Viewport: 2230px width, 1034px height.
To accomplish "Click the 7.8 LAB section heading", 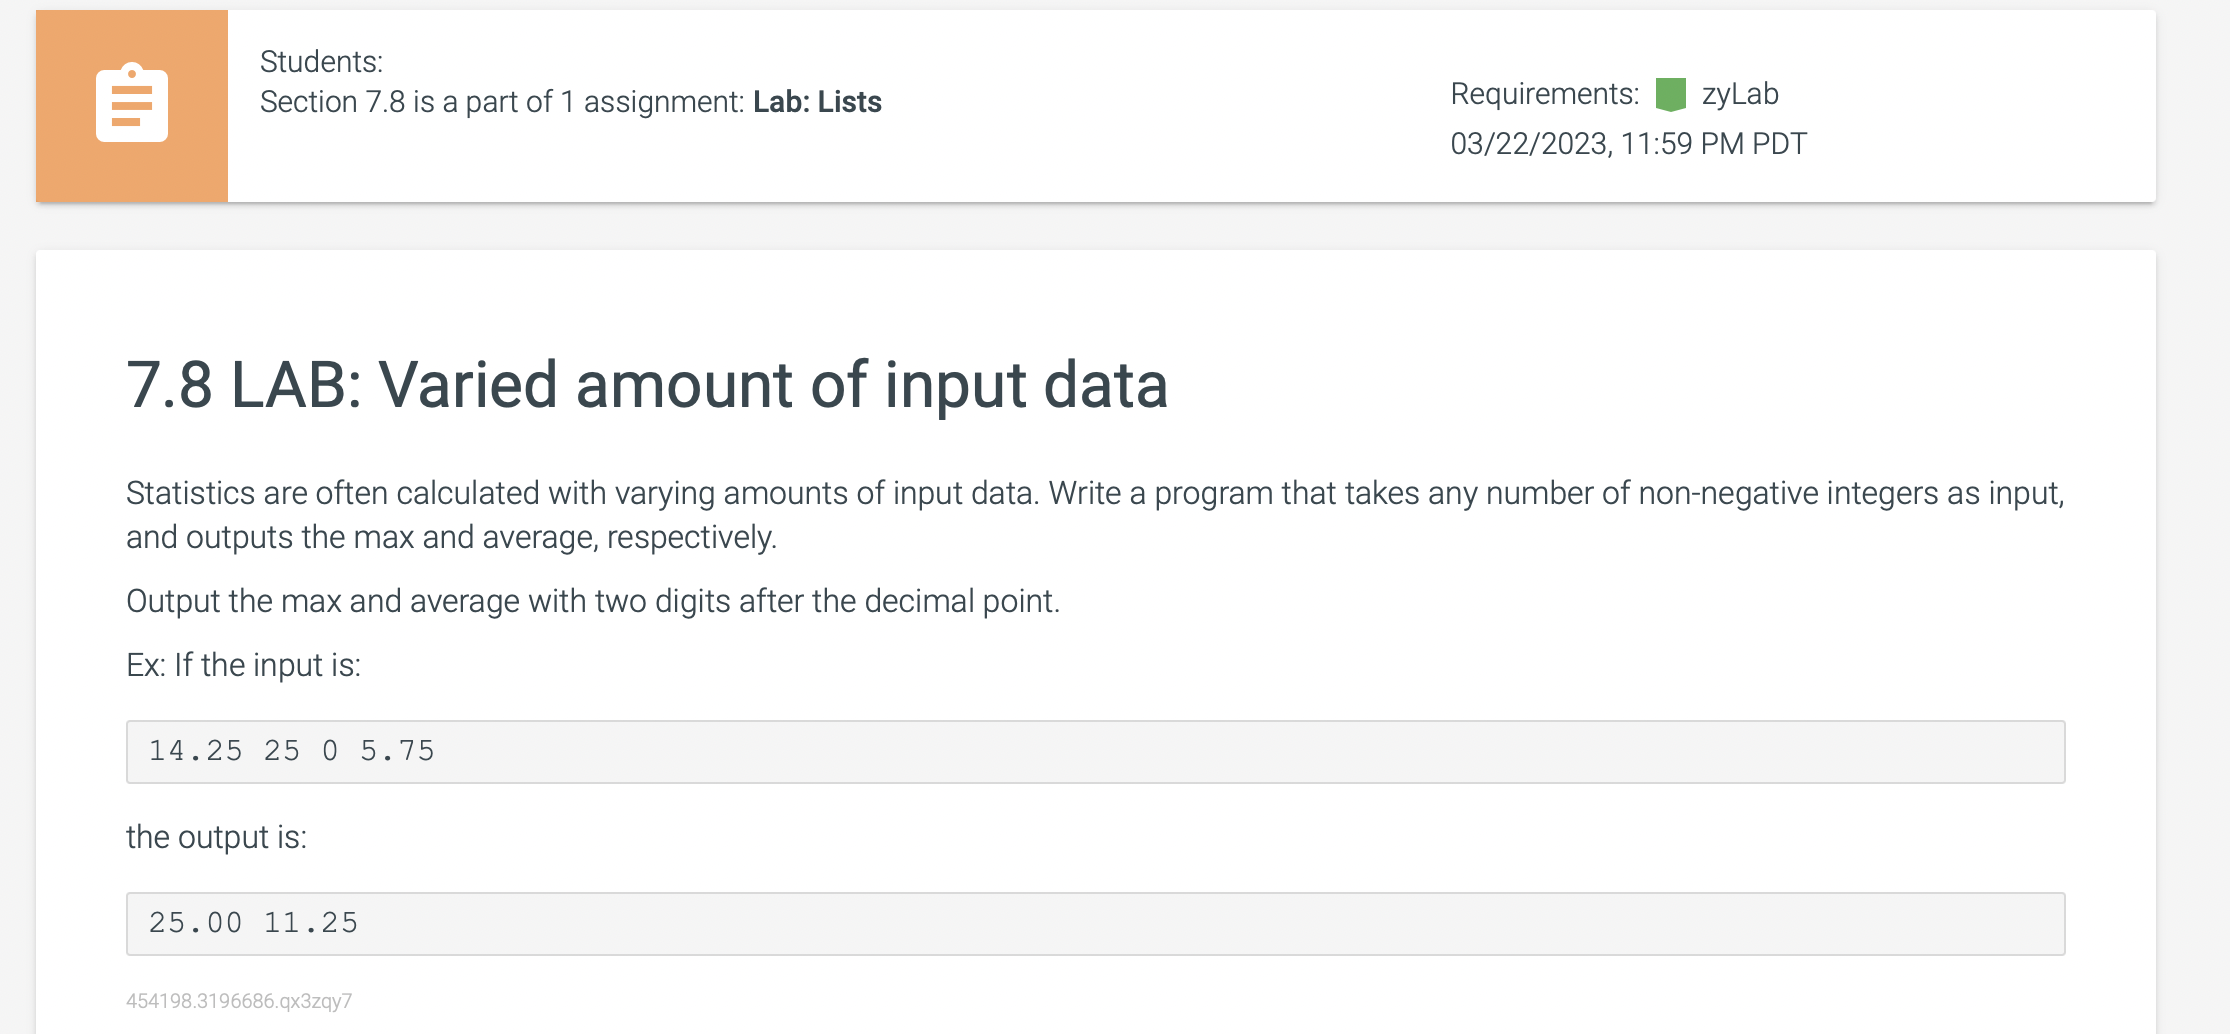I will [x=647, y=385].
